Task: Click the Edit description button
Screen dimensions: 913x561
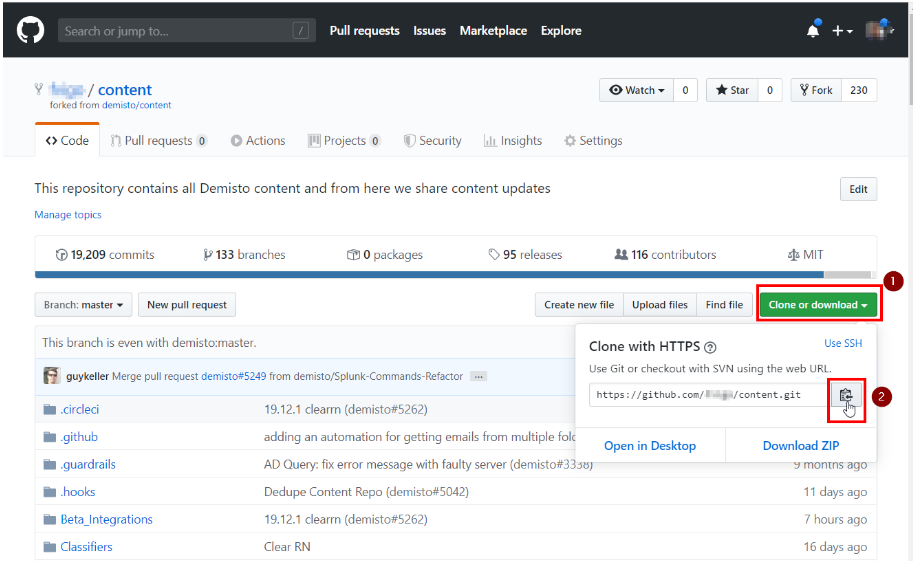Action: tap(858, 189)
